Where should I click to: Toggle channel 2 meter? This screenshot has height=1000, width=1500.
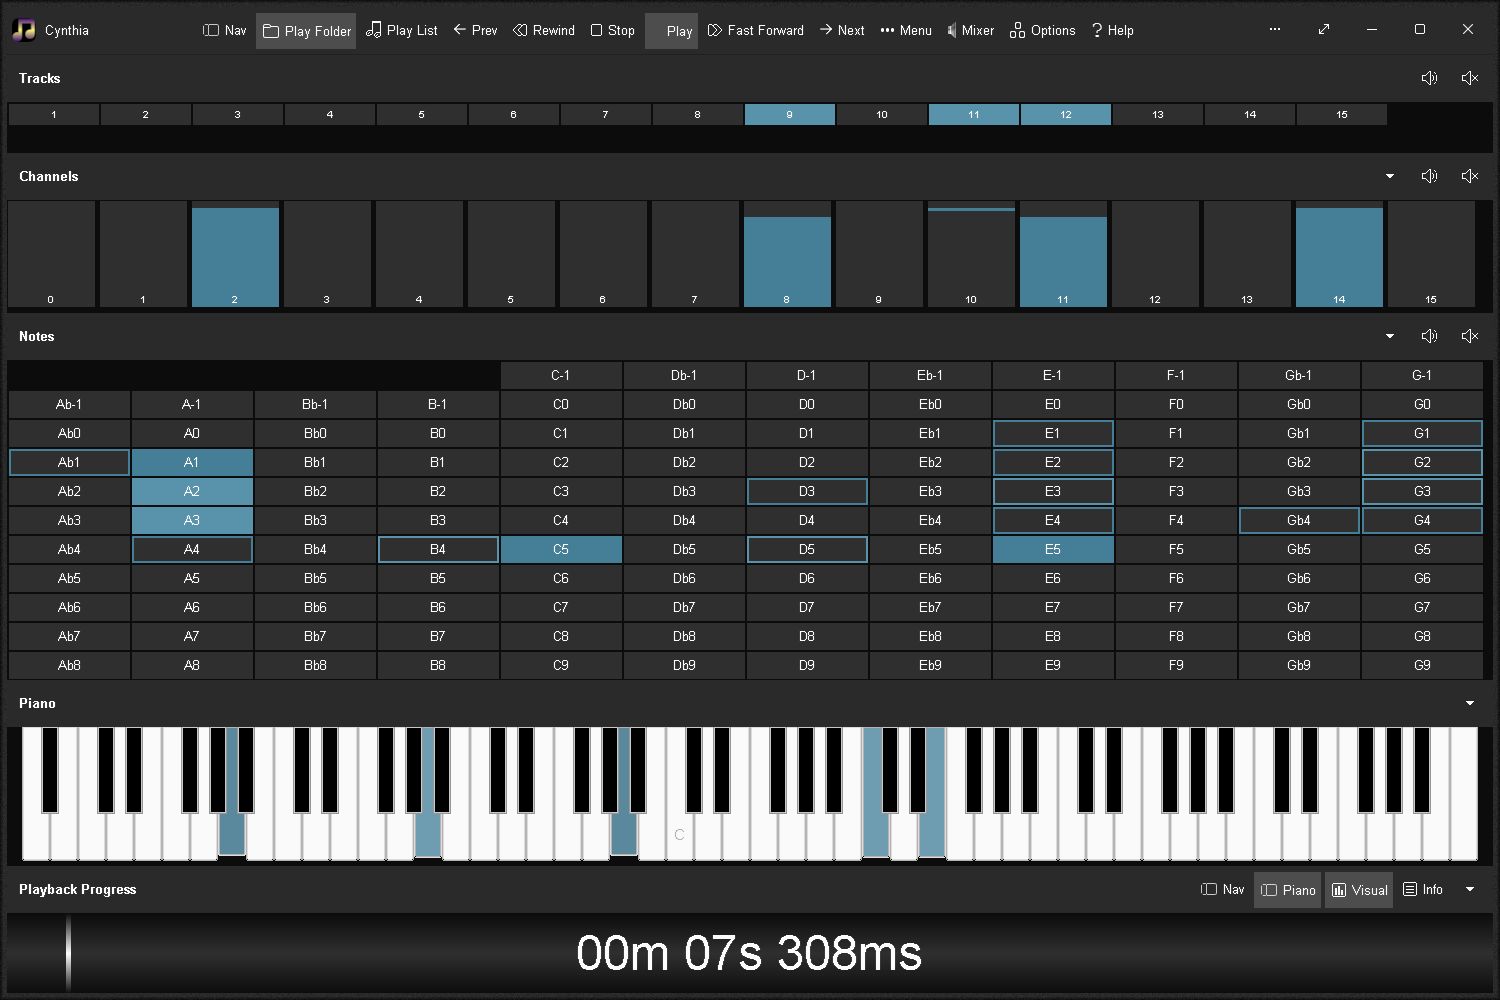(235, 254)
